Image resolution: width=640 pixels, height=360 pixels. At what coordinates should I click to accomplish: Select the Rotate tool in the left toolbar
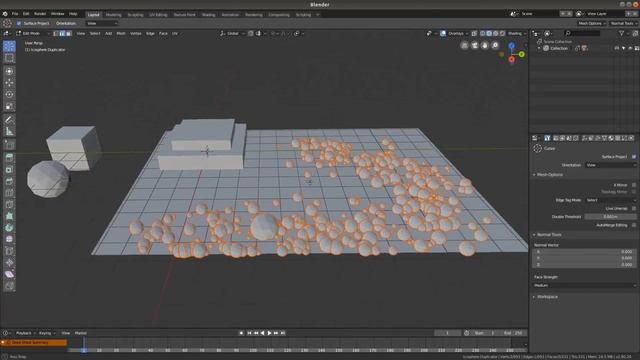9,95
